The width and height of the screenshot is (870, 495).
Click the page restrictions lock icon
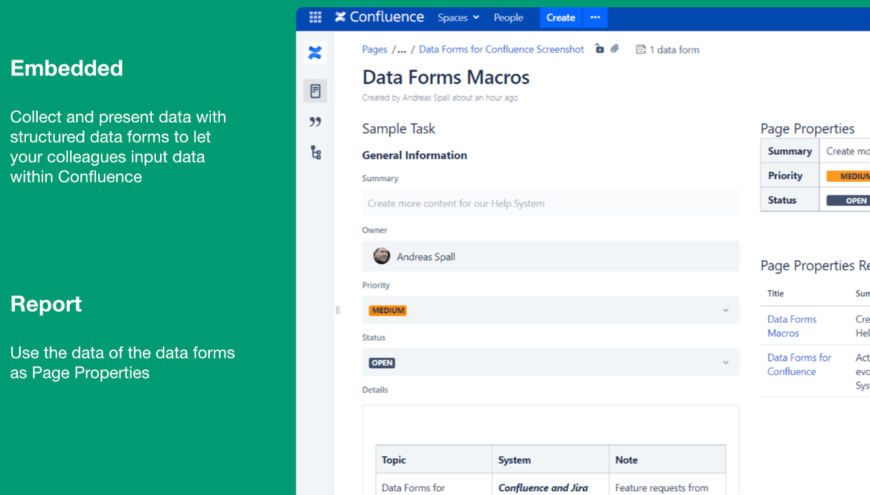point(599,49)
